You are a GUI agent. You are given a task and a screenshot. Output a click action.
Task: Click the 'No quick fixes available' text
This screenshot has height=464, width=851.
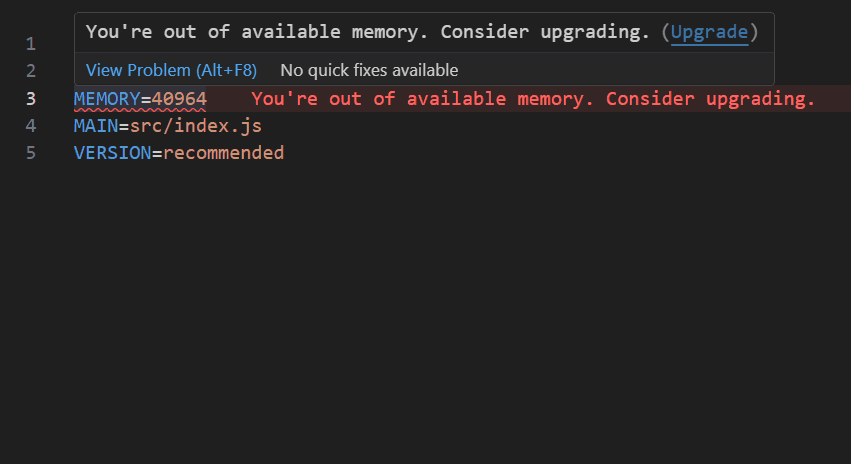(x=369, y=70)
